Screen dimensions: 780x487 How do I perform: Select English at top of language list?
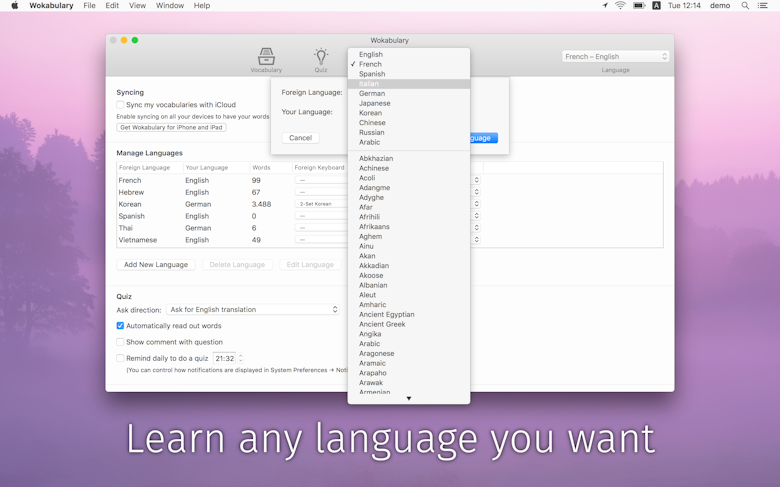pyautogui.click(x=409, y=54)
